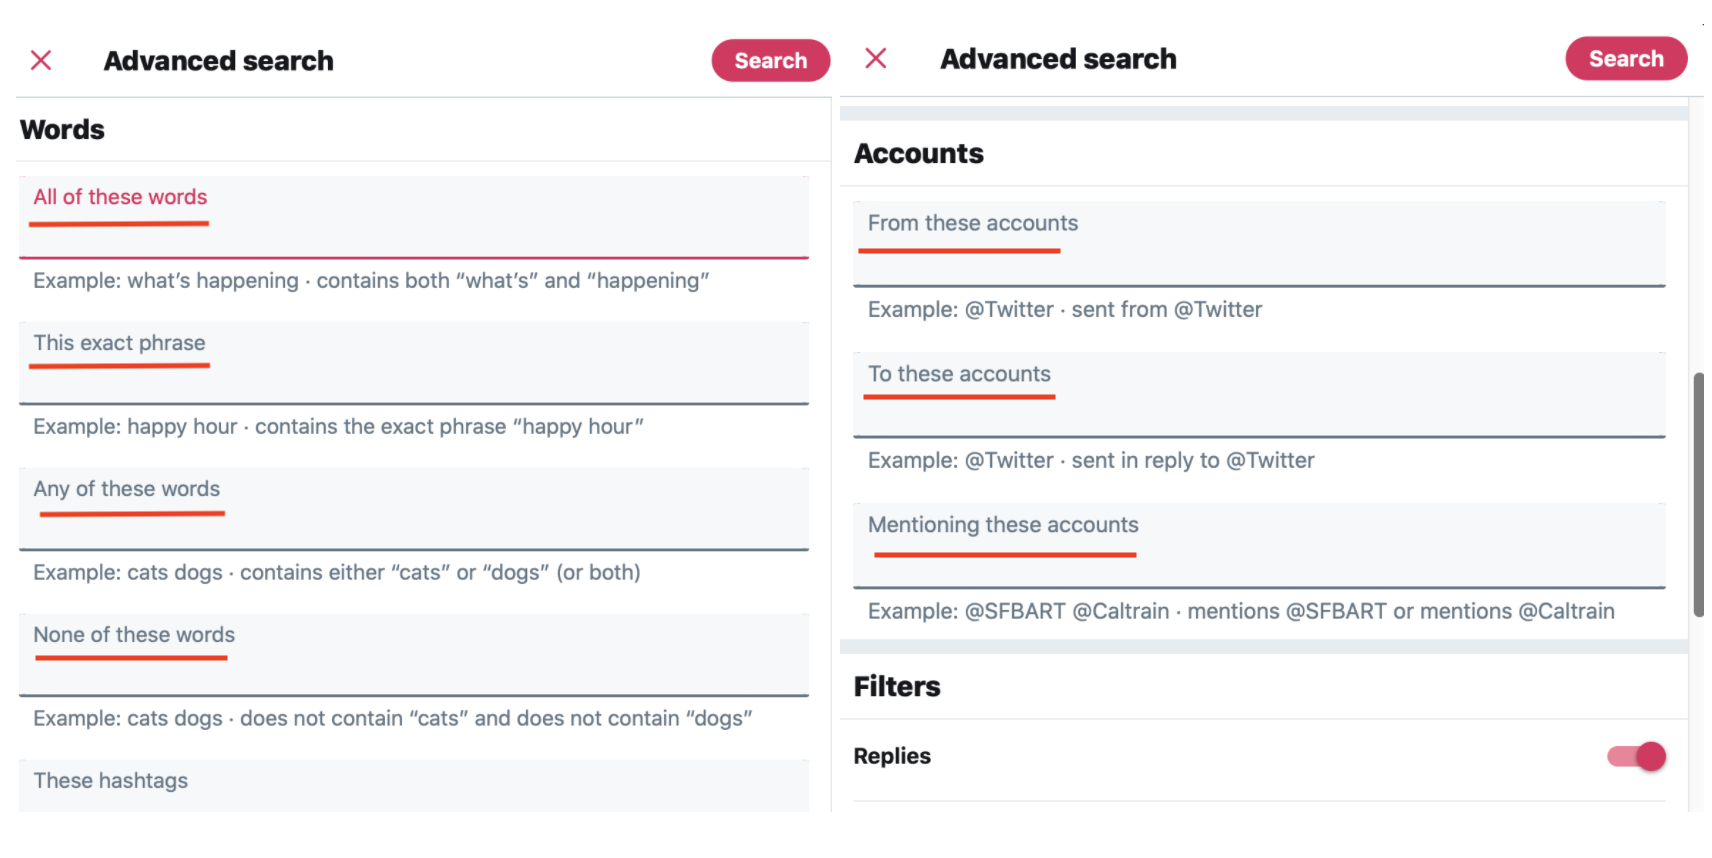The width and height of the screenshot is (1712, 858).
Task: Activate the "None of these words" field
Action: pyautogui.click(x=413, y=655)
